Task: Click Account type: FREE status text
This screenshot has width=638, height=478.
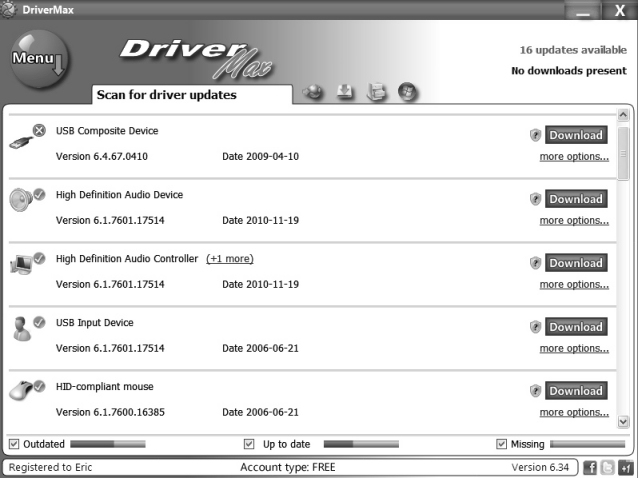Action: [x=288, y=467]
